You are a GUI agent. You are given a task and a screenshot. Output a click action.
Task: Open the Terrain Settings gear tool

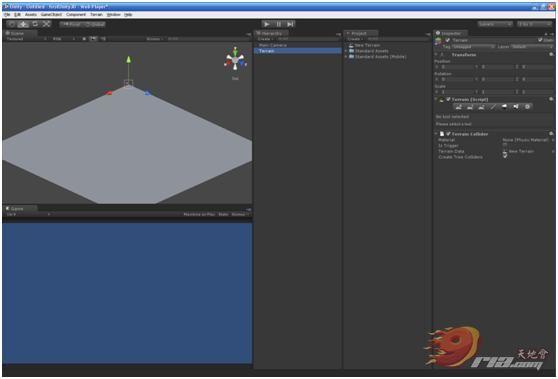coord(527,106)
